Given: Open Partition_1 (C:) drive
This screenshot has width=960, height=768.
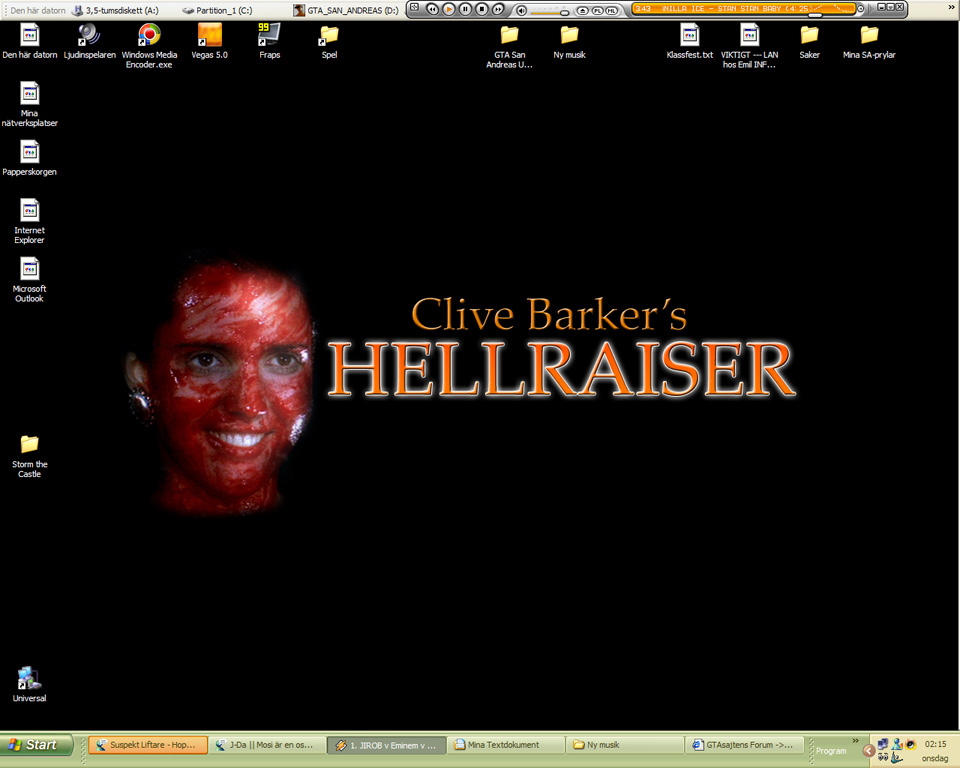Looking at the screenshot, I should (217, 10).
